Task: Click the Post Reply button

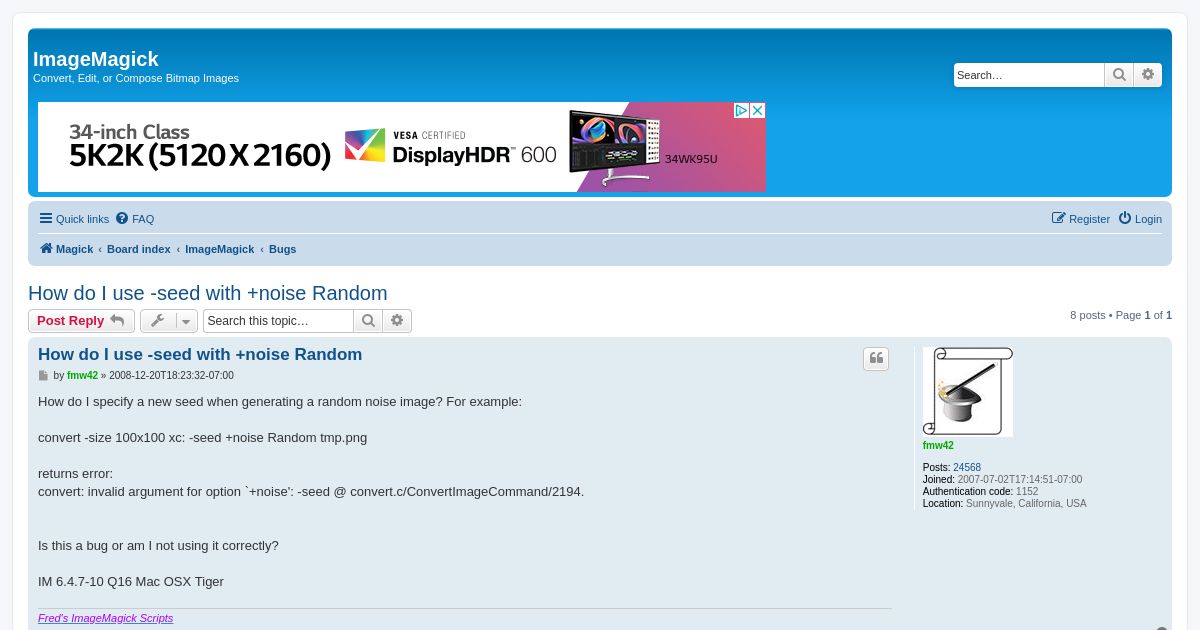Action: coord(81,321)
